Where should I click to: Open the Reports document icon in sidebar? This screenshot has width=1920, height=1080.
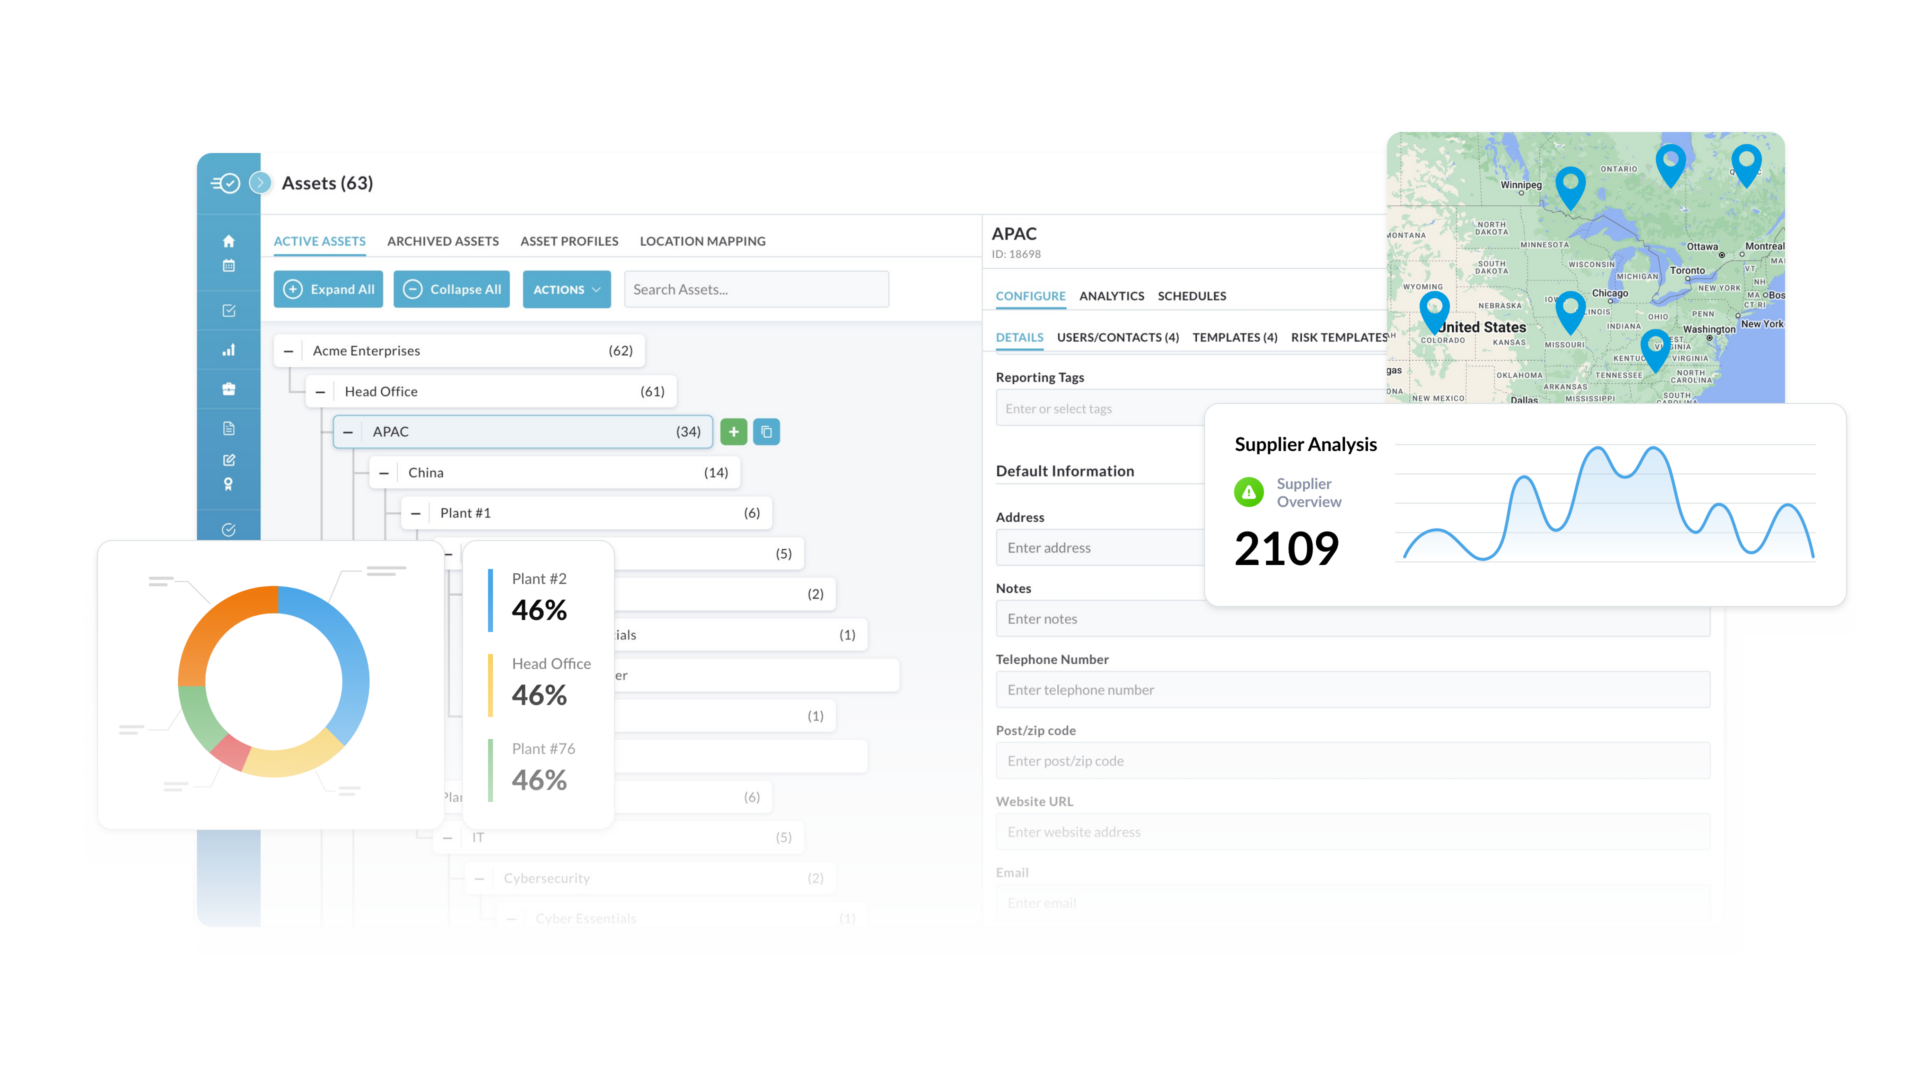click(229, 427)
